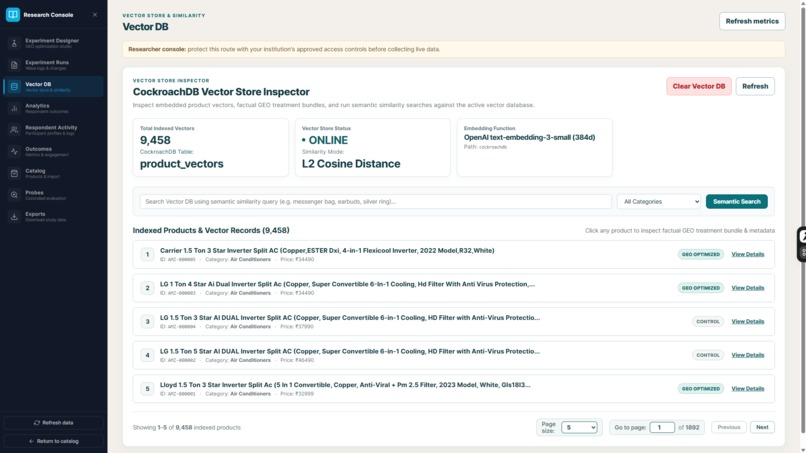Image resolution: width=806 pixels, height=453 pixels.
Task: Click the L2 Cosine Distance text
Action: pos(351,164)
